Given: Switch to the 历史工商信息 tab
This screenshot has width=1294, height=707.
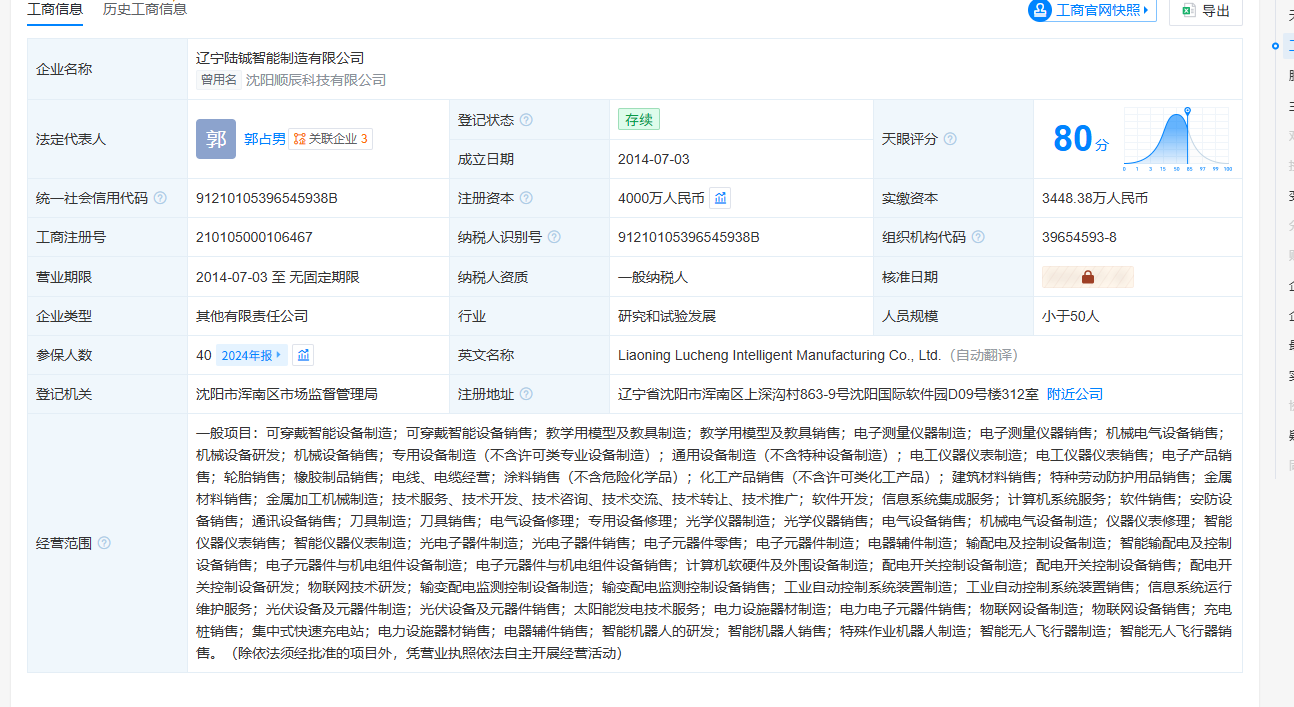Looking at the screenshot, I should [144, 9].
